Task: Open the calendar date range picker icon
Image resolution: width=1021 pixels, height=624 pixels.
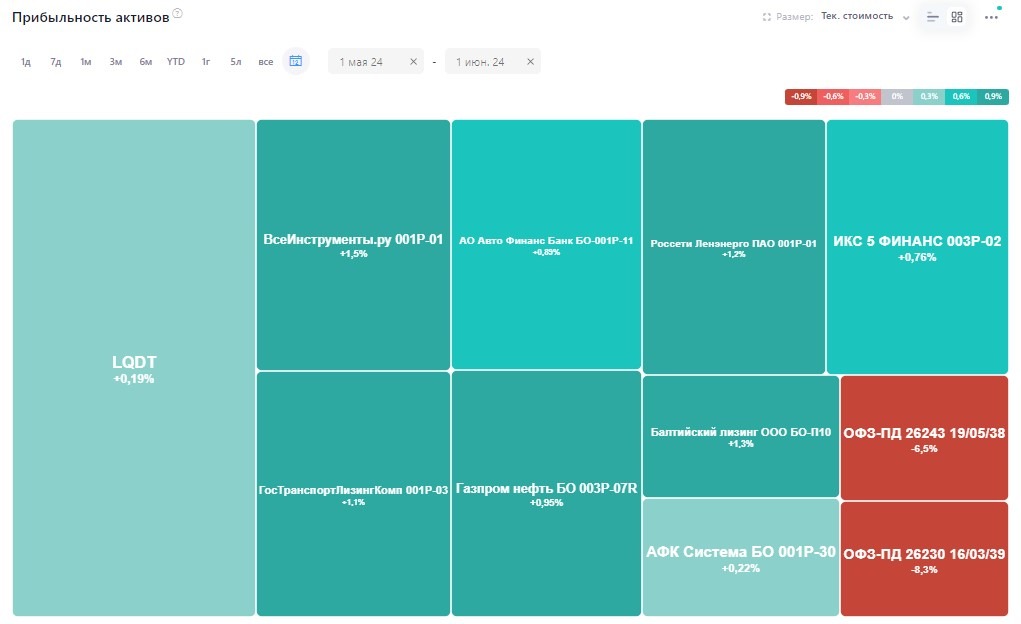Action: coord(296,61)
